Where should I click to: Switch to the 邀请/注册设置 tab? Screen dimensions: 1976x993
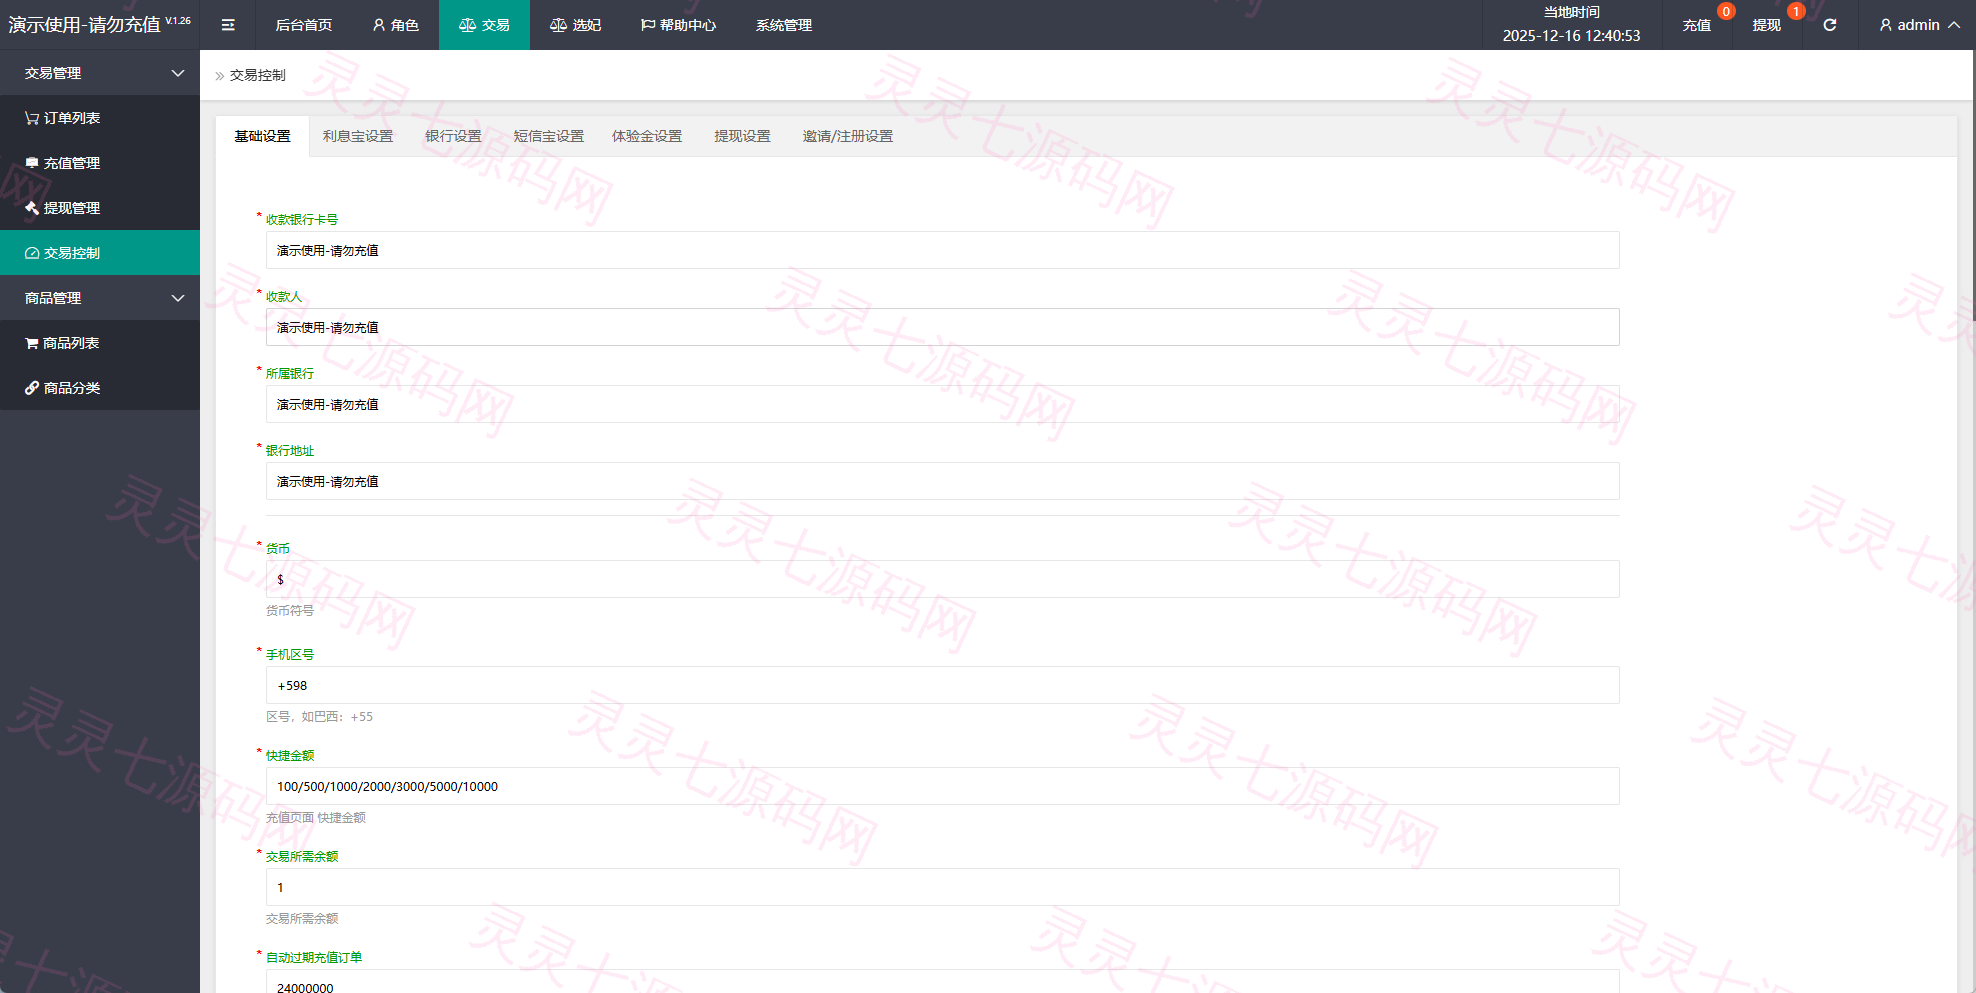click(848, 136)
